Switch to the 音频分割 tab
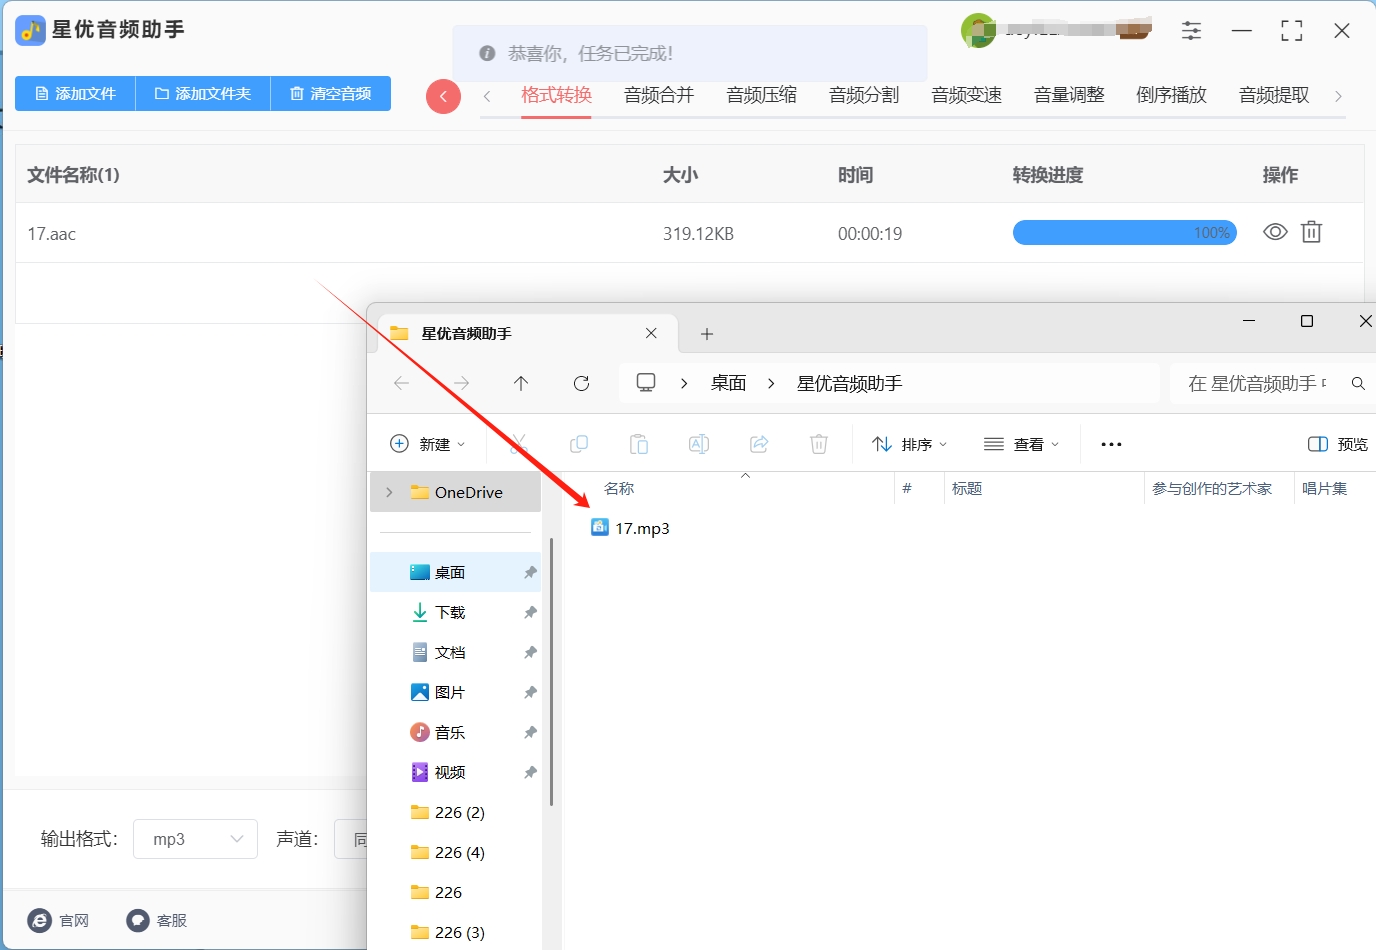 click(864, 95)
